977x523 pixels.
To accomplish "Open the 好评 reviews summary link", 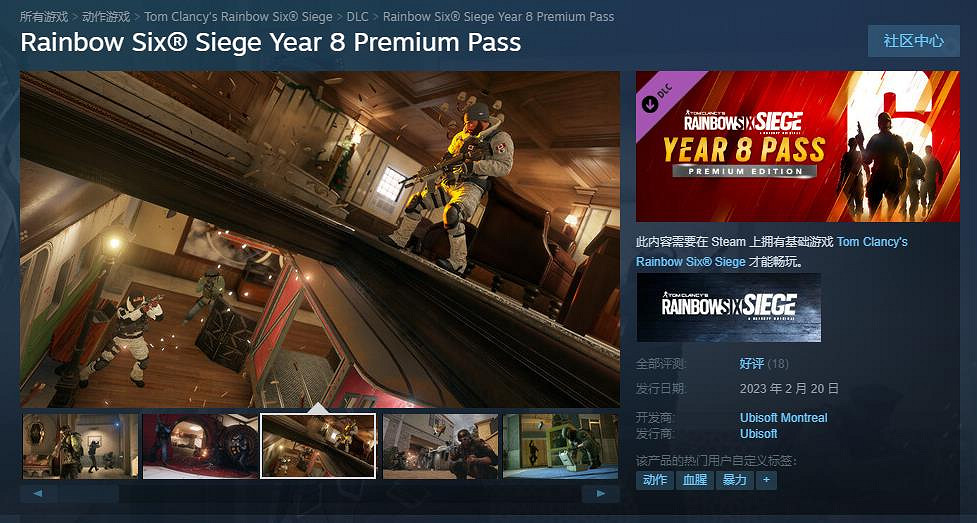I will click(x=751, y=363).
